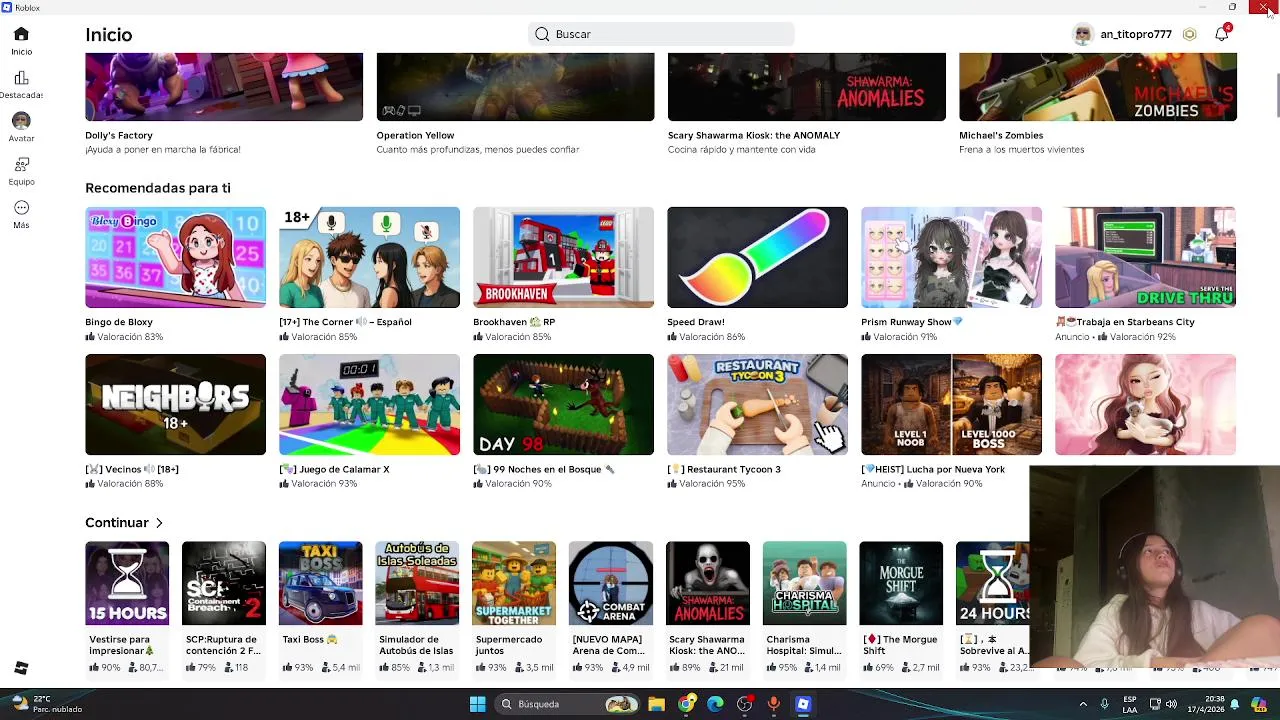Continue Simulador de Autobús de Islas
Viewport: 1280px width, 720px height.
point(417,583)
